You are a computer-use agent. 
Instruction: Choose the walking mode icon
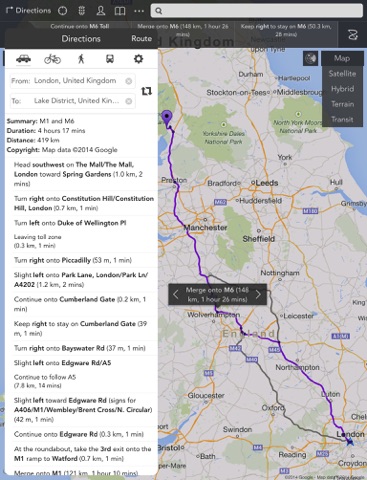pyautogui.click(x=81, y=59)
